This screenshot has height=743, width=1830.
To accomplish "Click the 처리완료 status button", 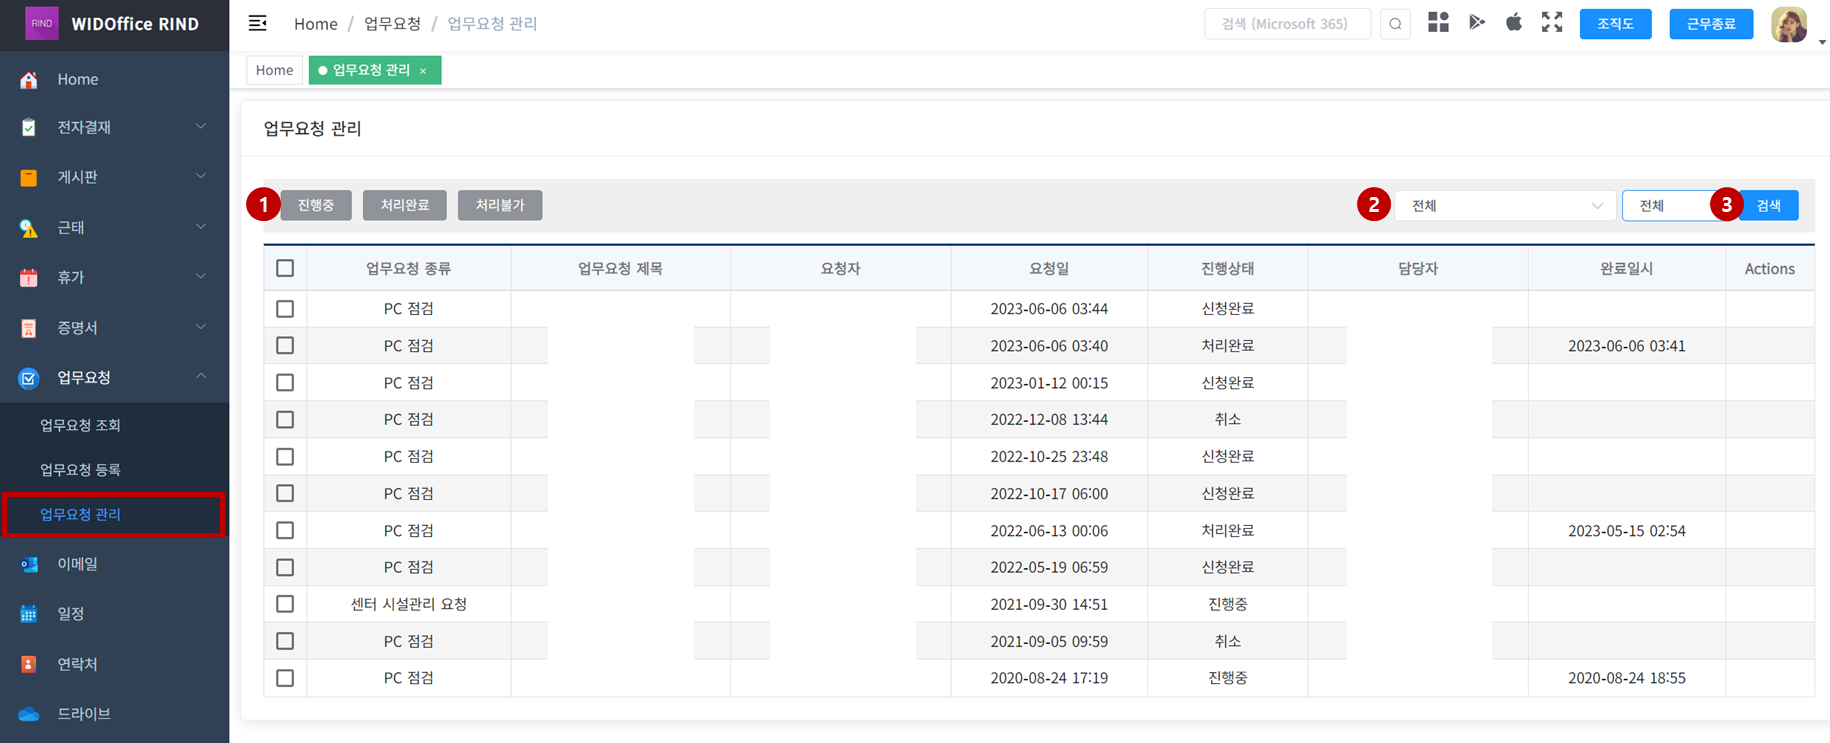I will pyautogui.click(x=404, y=205).
